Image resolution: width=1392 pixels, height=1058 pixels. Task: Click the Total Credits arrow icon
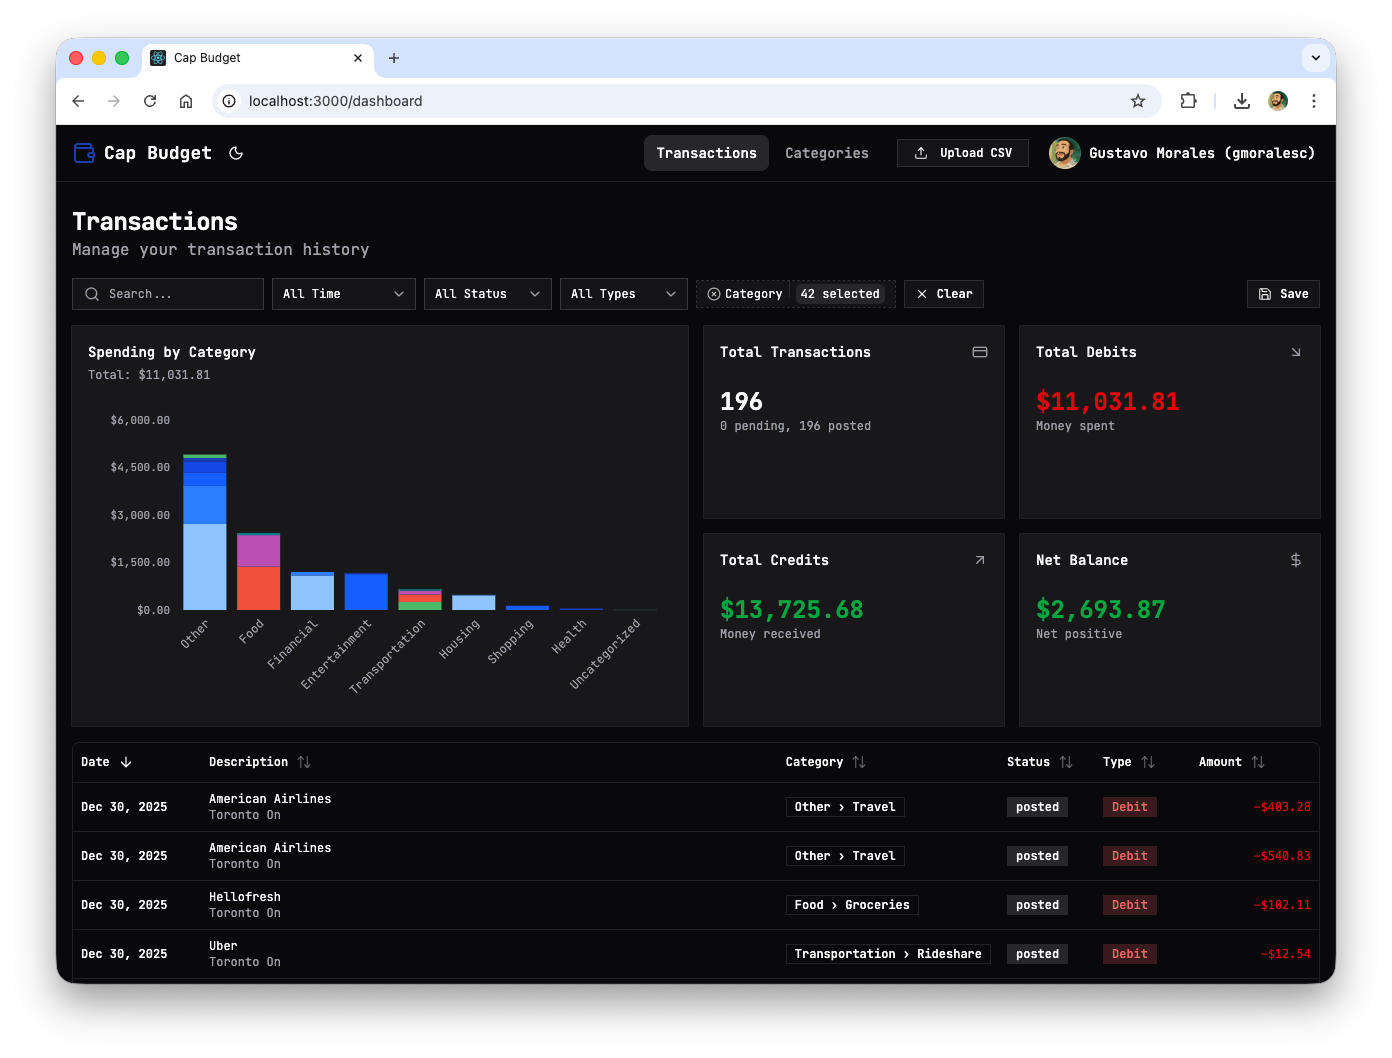(979, 560)
